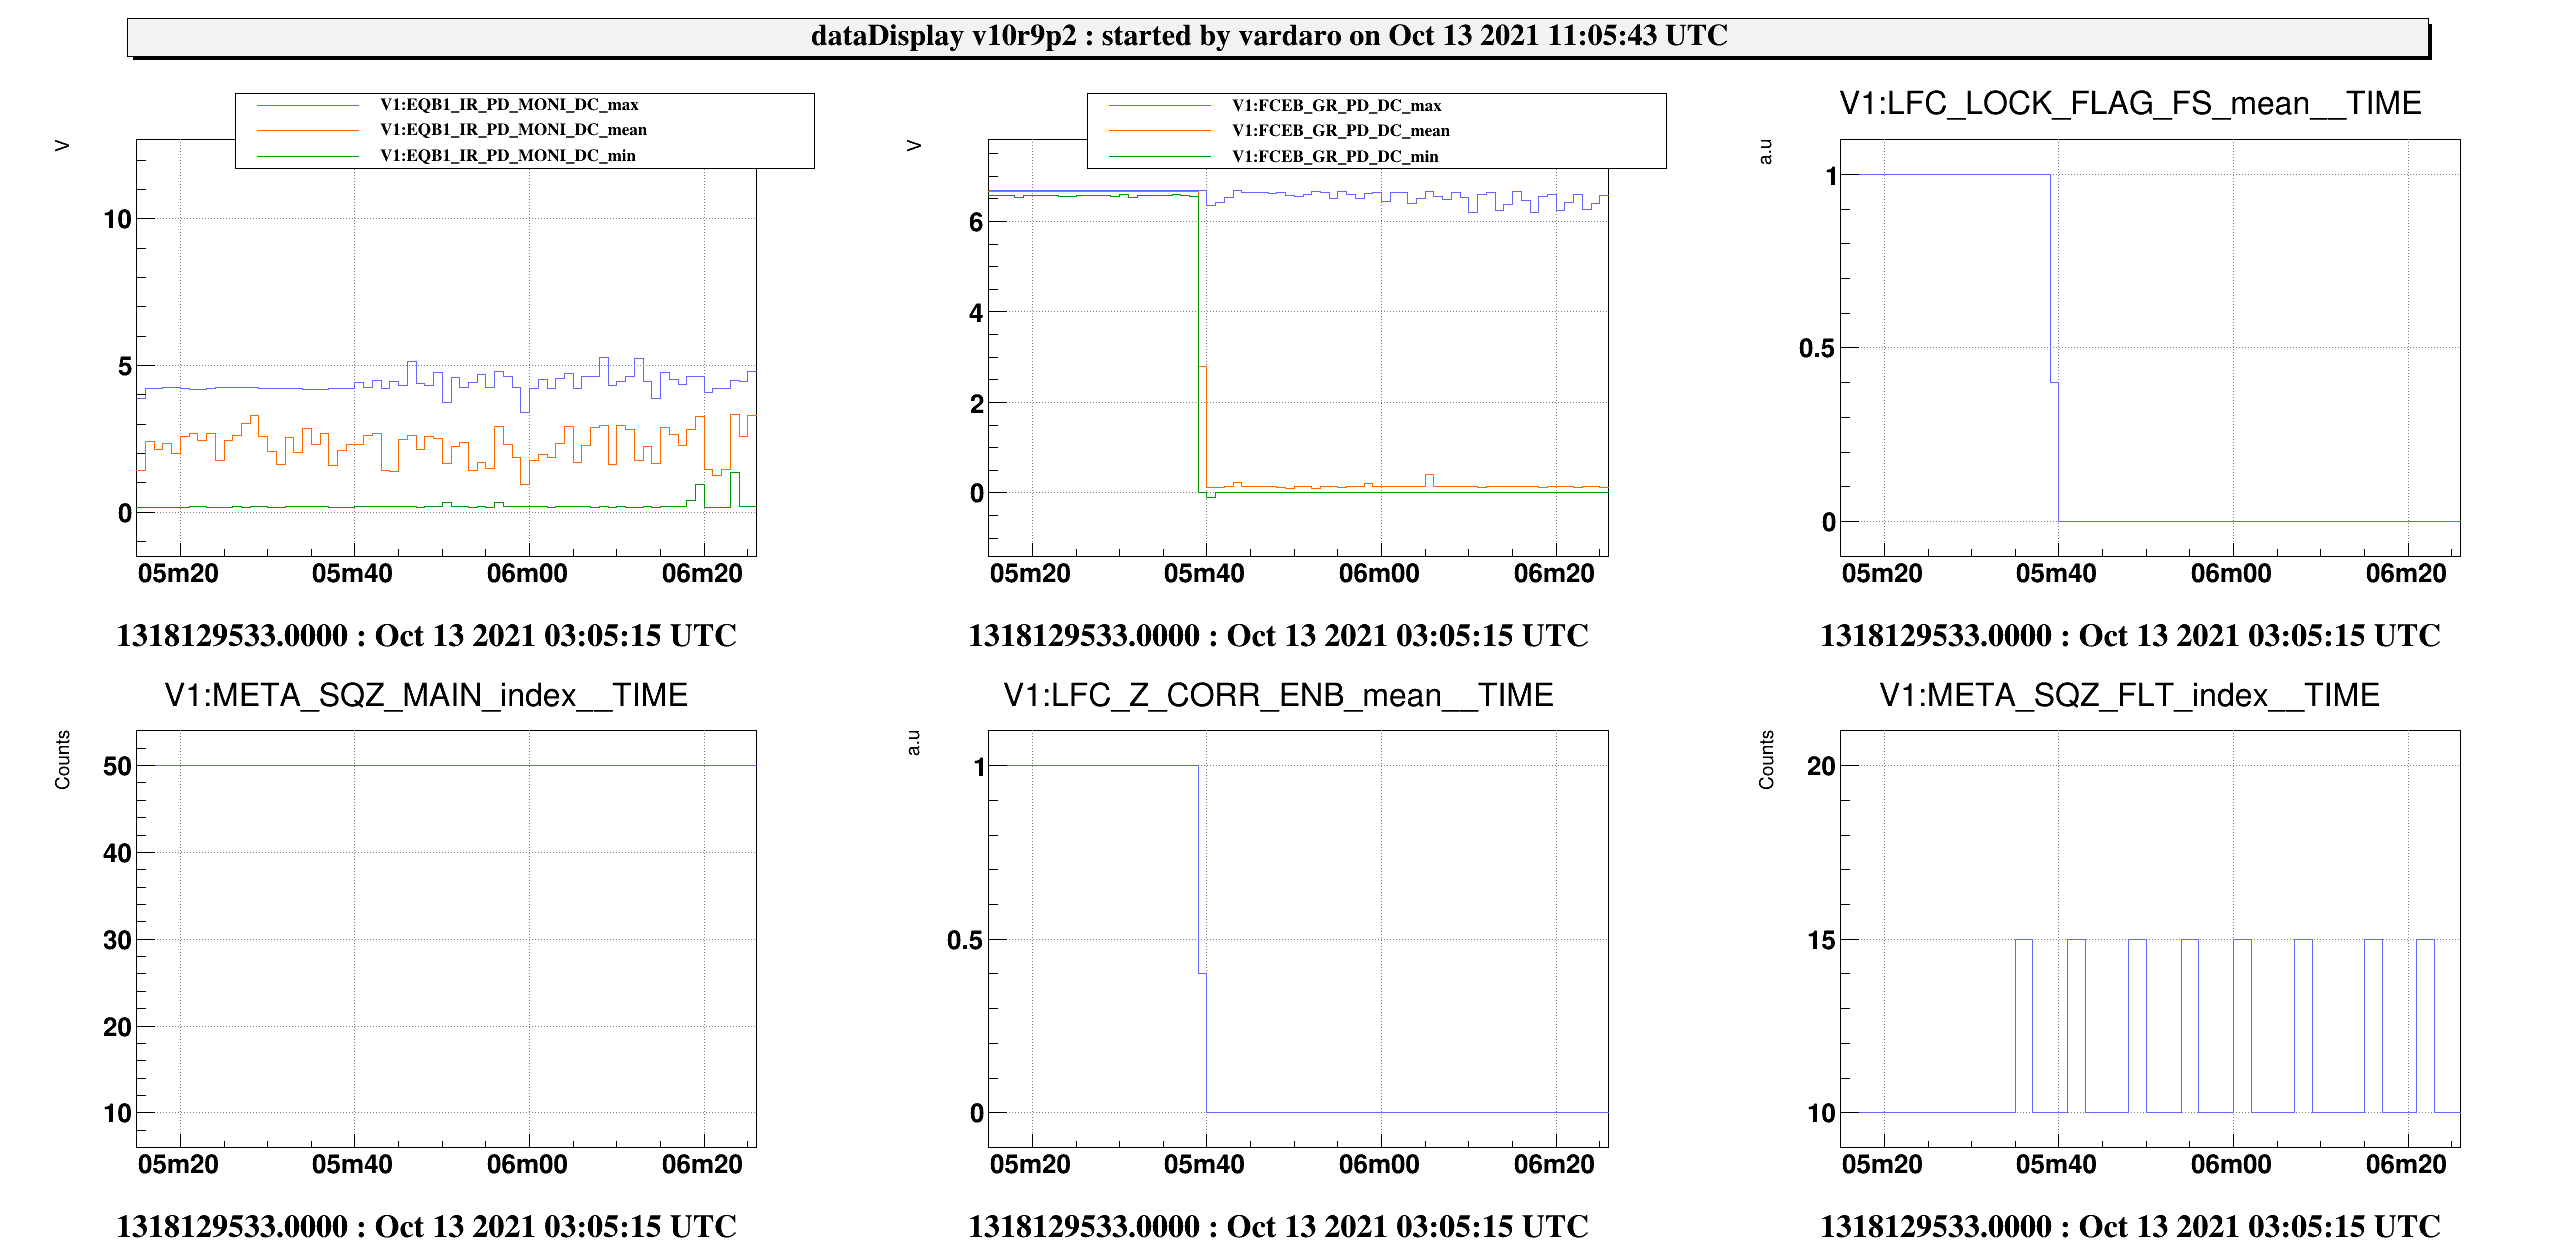Click green line sample for FCEB min legend
Image resolution: width=2556 pixels, height=1258 pixels.
1160,157
